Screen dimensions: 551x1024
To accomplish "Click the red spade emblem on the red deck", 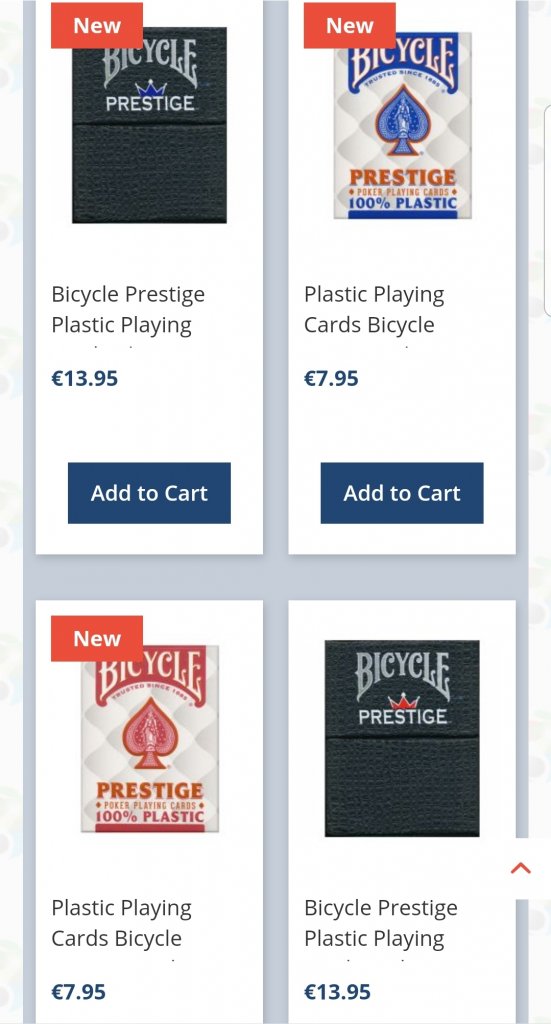I will 150,732.
